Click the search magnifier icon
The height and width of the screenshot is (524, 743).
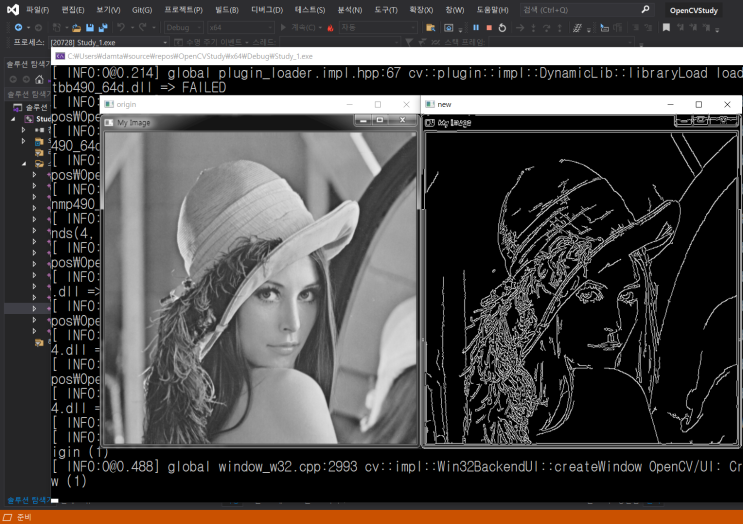click(645, 9)
